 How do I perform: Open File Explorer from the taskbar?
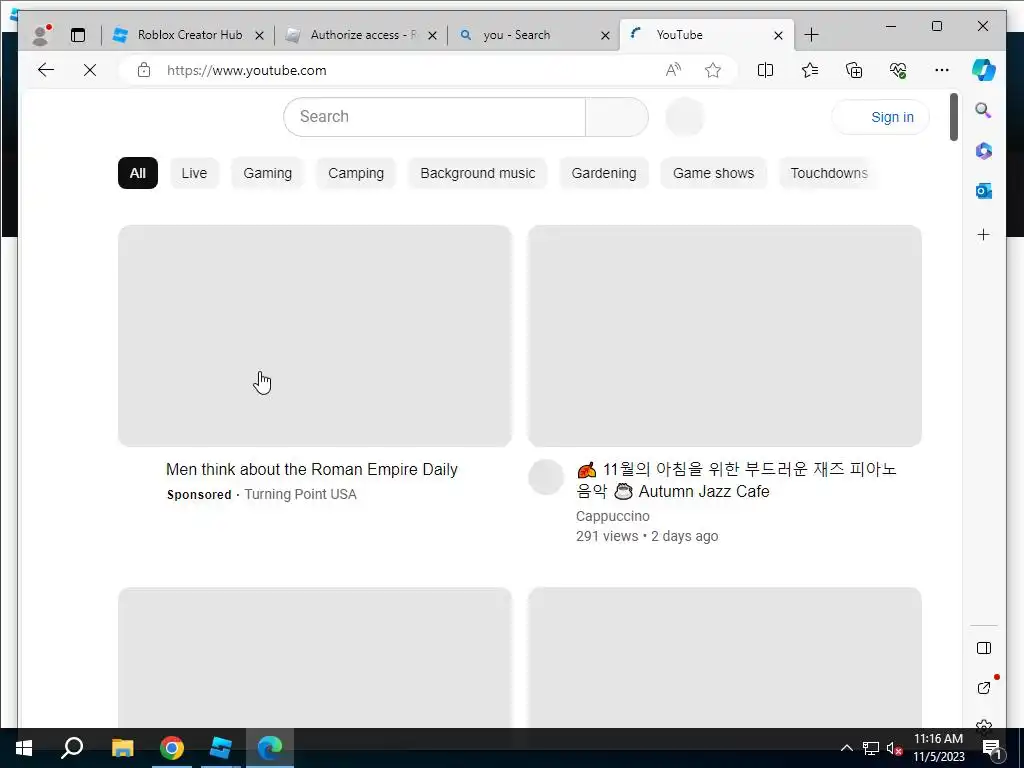click(x=122, y=748)
